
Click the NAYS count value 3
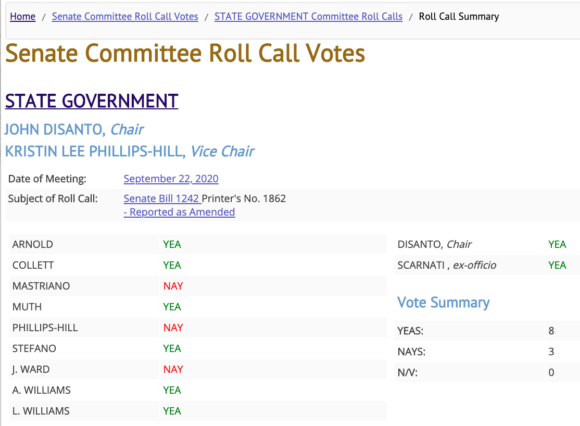551,351
